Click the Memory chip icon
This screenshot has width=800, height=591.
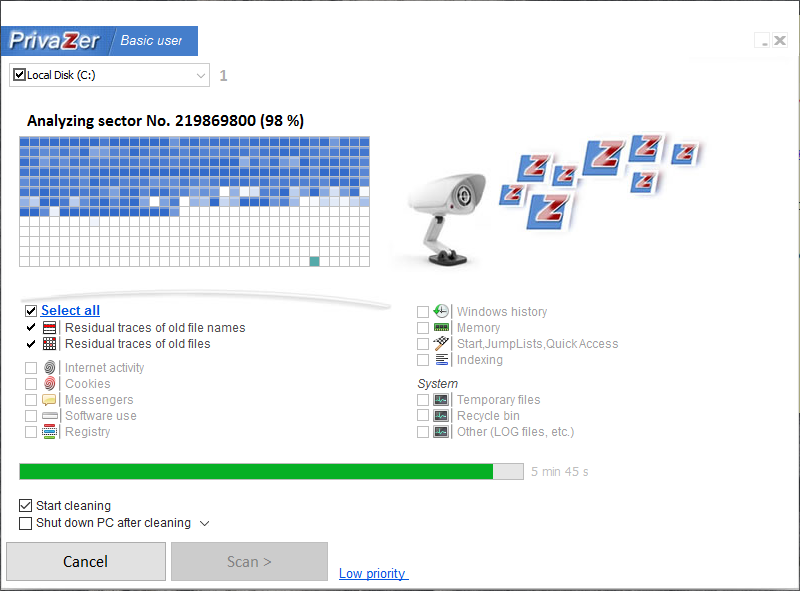coord(441,327)
